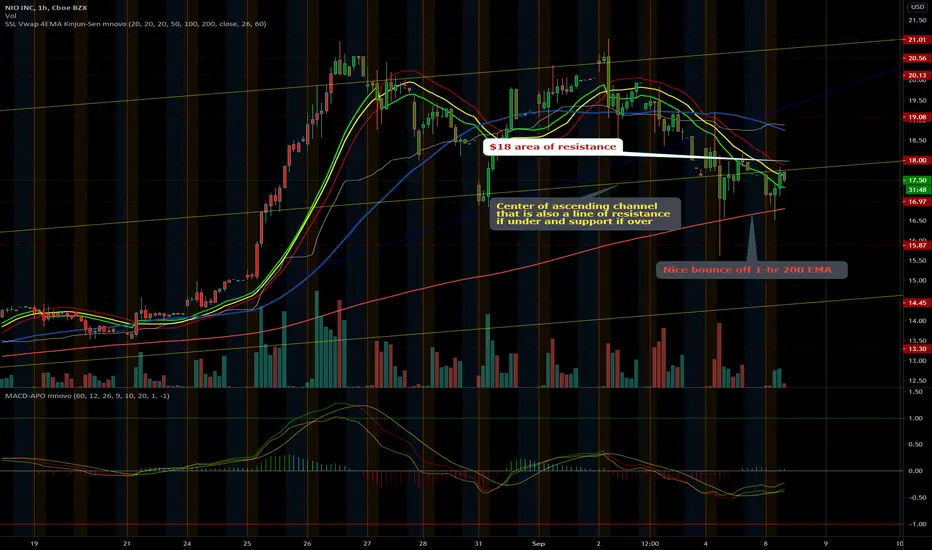Click the 21.50 price axis value

[918, 20]
